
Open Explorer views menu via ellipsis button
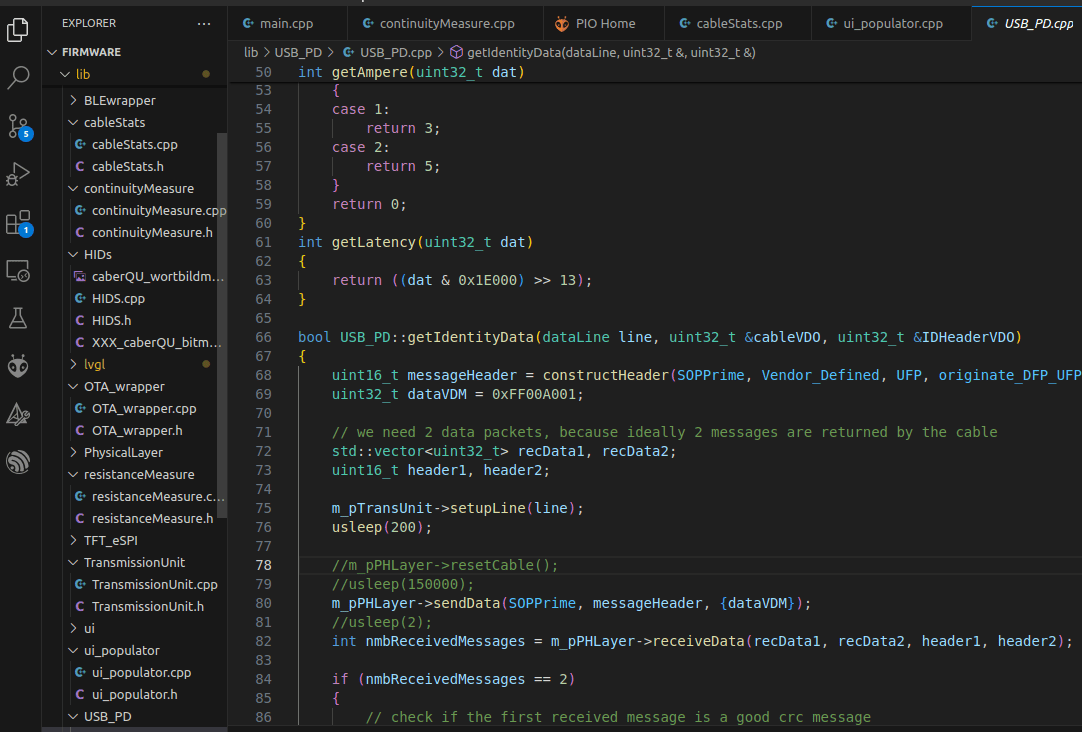click(x=204, y=22)
